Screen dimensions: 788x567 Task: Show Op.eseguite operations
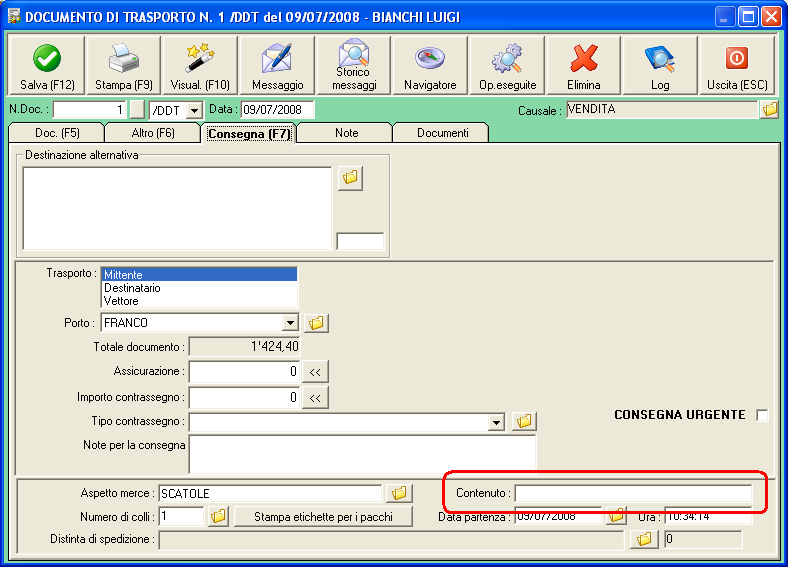click(507, 65)
